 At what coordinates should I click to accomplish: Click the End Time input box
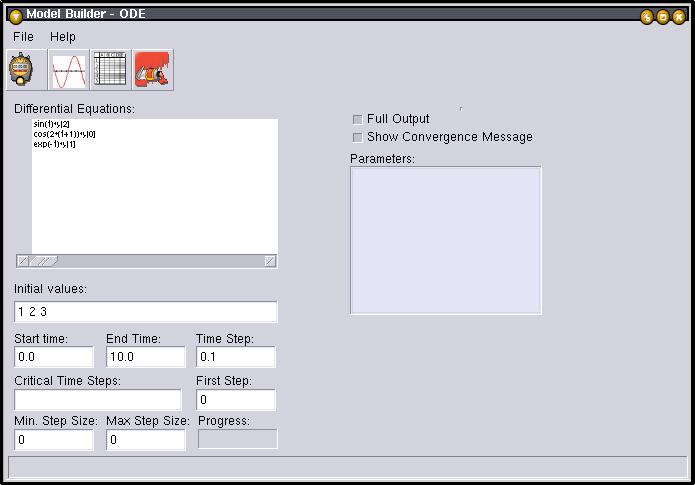click(145, 357)
